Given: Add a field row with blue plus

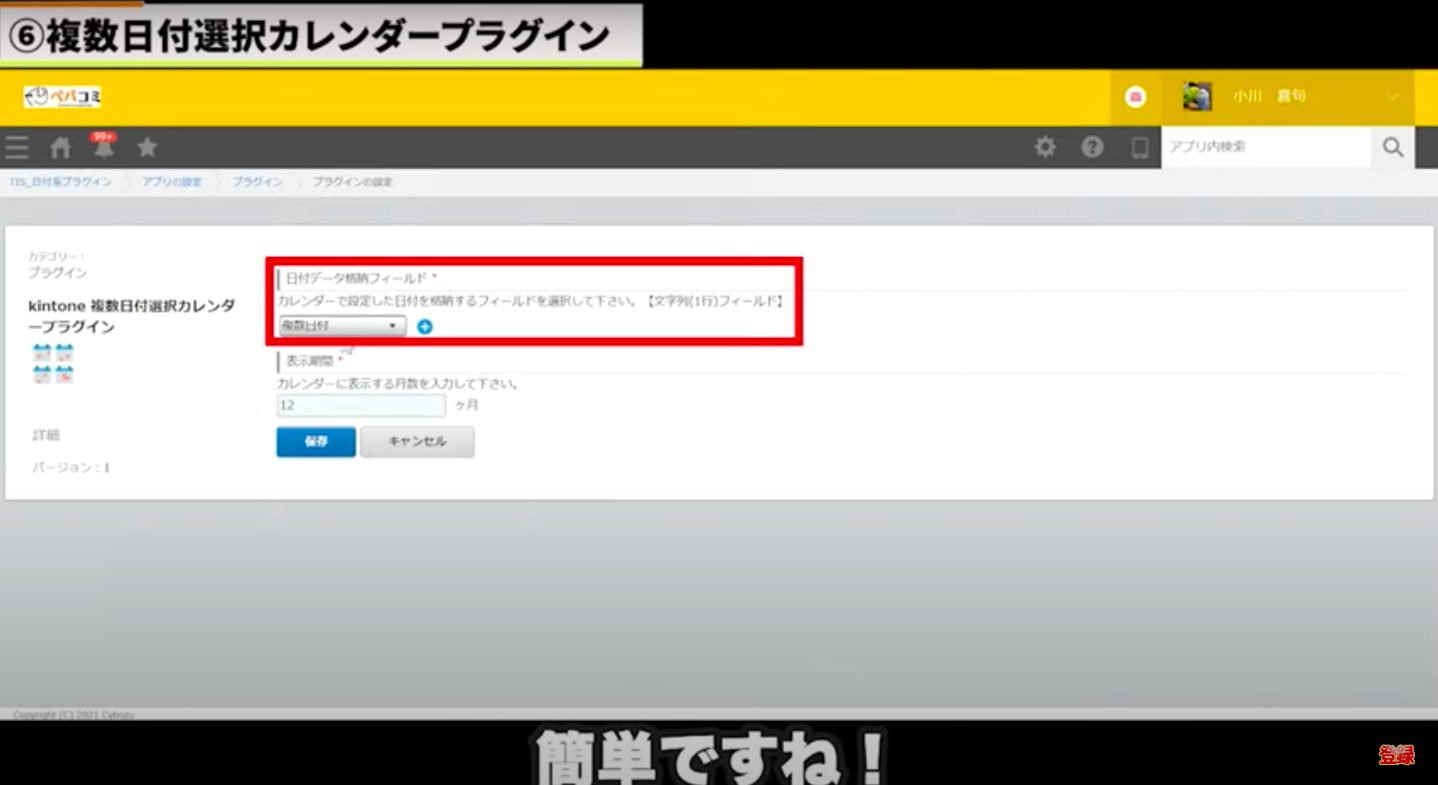Looking at the screenshot, I should (425, 326).
